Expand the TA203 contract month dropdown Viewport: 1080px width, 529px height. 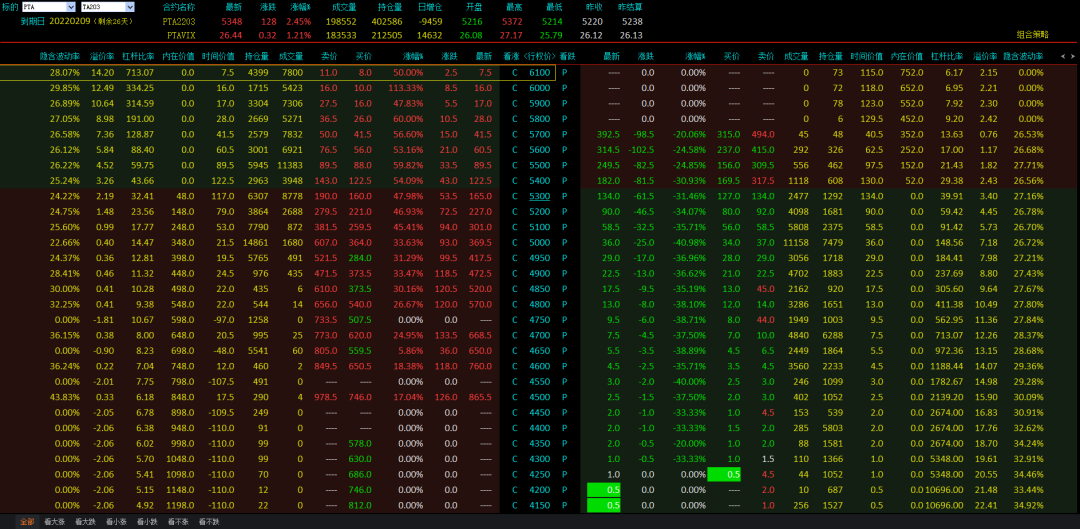129,7
